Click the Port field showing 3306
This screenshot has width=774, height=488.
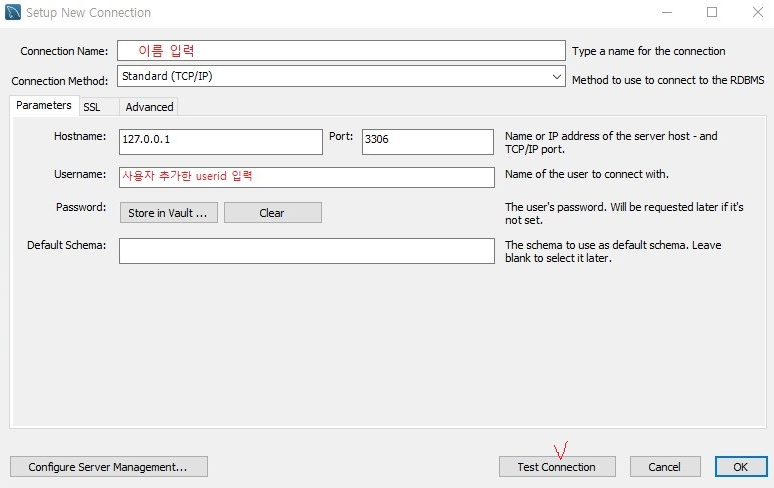point(427,142)
